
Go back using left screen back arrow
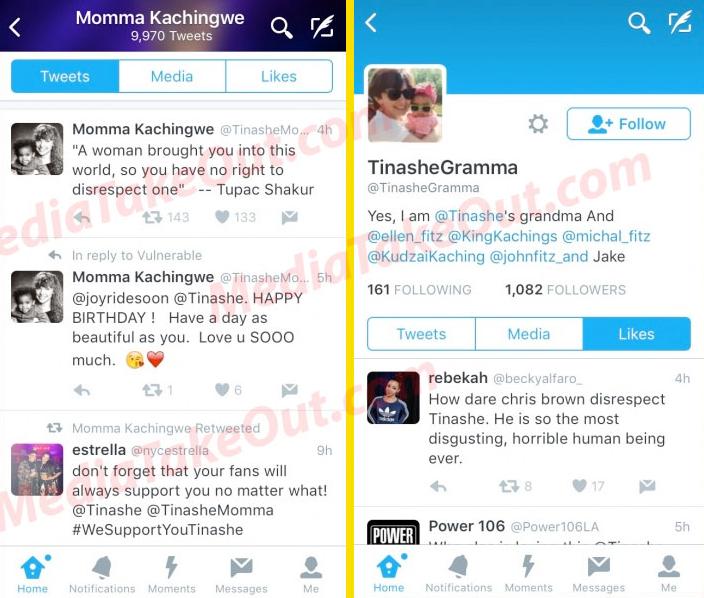coord(15,27)
